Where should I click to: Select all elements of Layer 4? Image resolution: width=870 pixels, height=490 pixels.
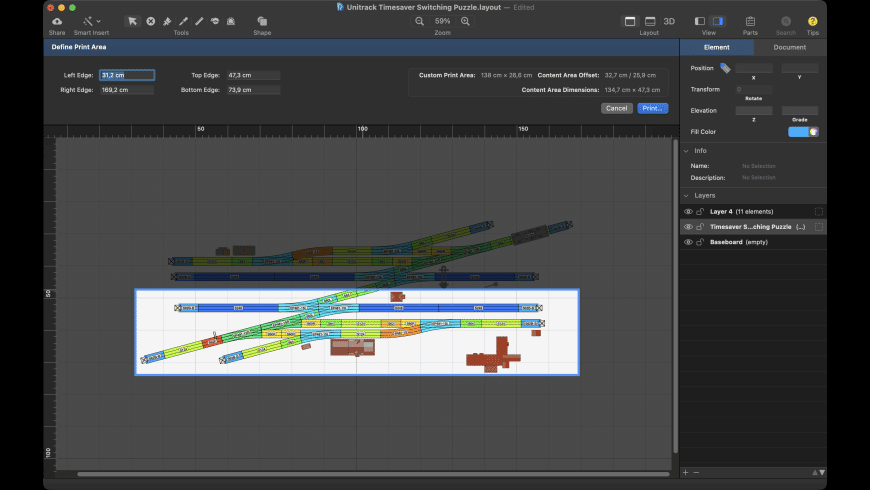click(x=818, y=211)
